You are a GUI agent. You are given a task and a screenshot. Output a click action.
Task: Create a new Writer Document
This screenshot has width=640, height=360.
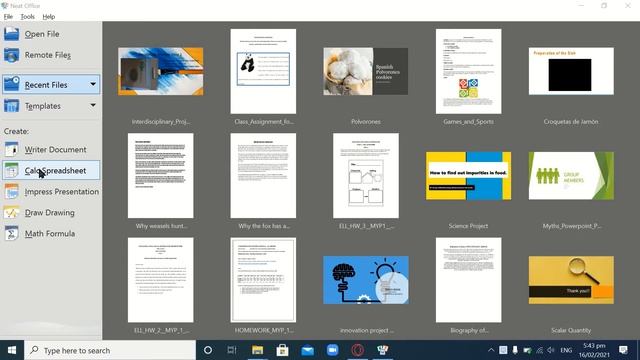coord(51,149)
